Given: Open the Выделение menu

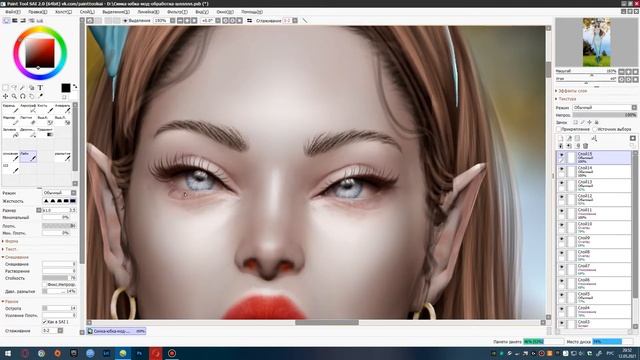Looking at the screenshot, I should [116, 12].
